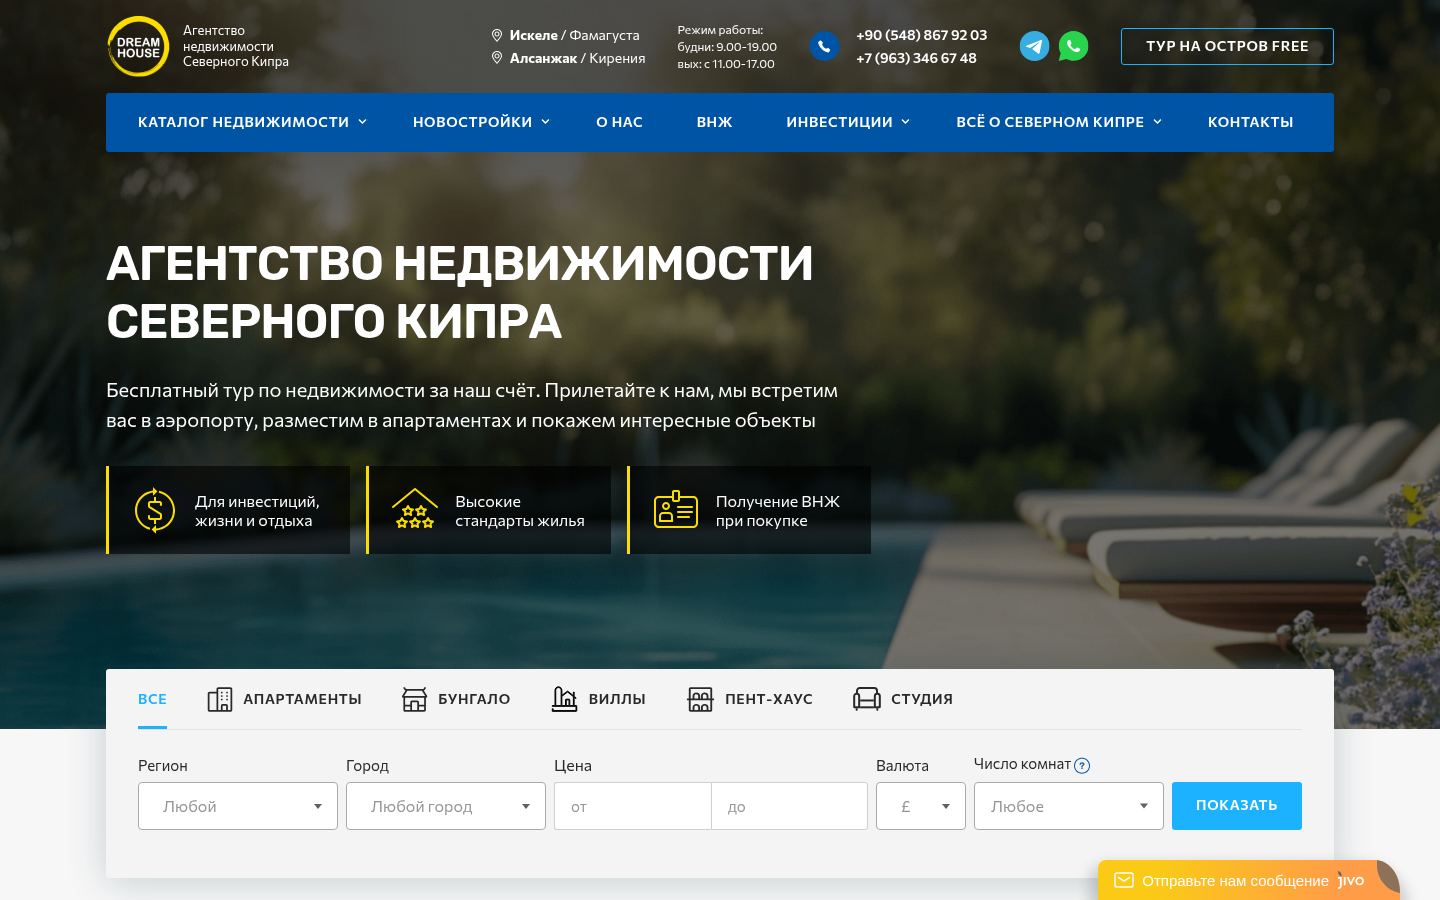Click the Показать search button
The width and height of the screenshot is (1440, 900).
1237,806
